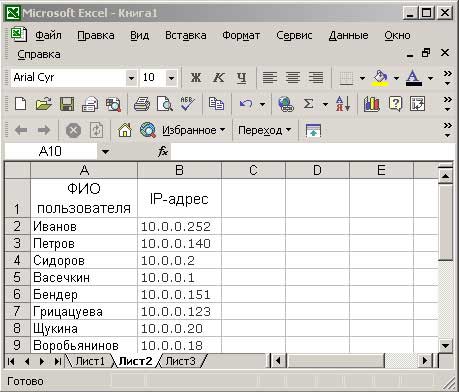Expand the Name Box dropdown arrow

tap(105, 152)
